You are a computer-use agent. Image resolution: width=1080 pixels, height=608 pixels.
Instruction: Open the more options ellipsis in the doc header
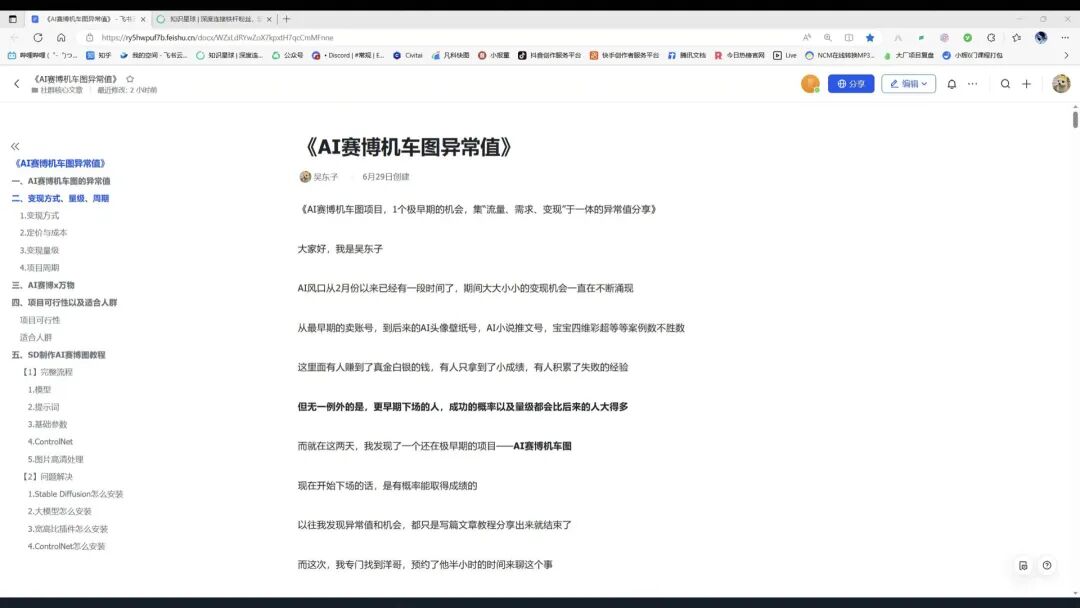click(973, 84)
